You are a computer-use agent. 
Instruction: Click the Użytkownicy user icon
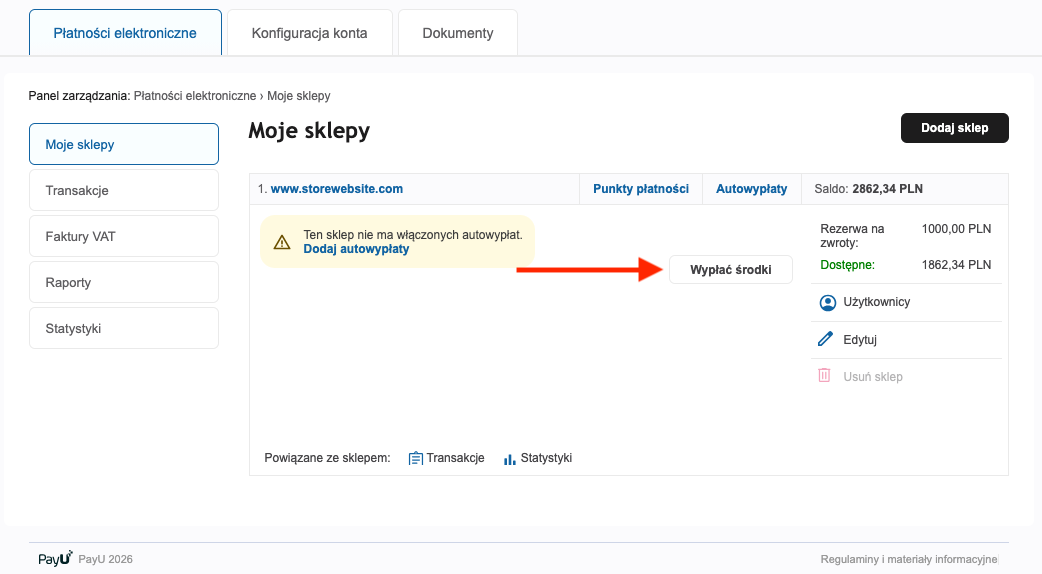(x=826, y=302)
